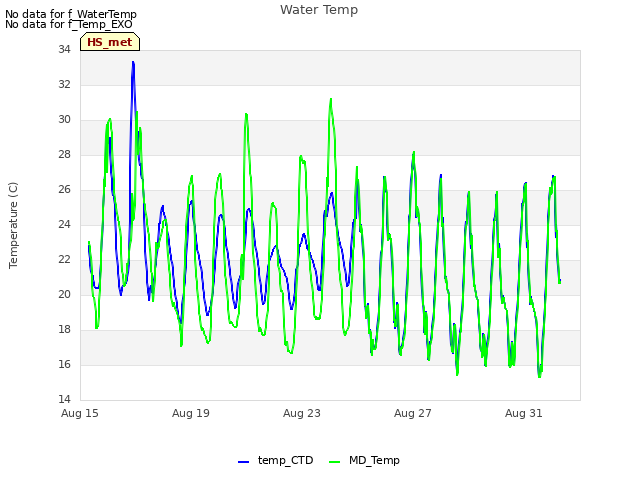
Task: Click the Aug 31 x-axis tick label
Action: (524, 413)
